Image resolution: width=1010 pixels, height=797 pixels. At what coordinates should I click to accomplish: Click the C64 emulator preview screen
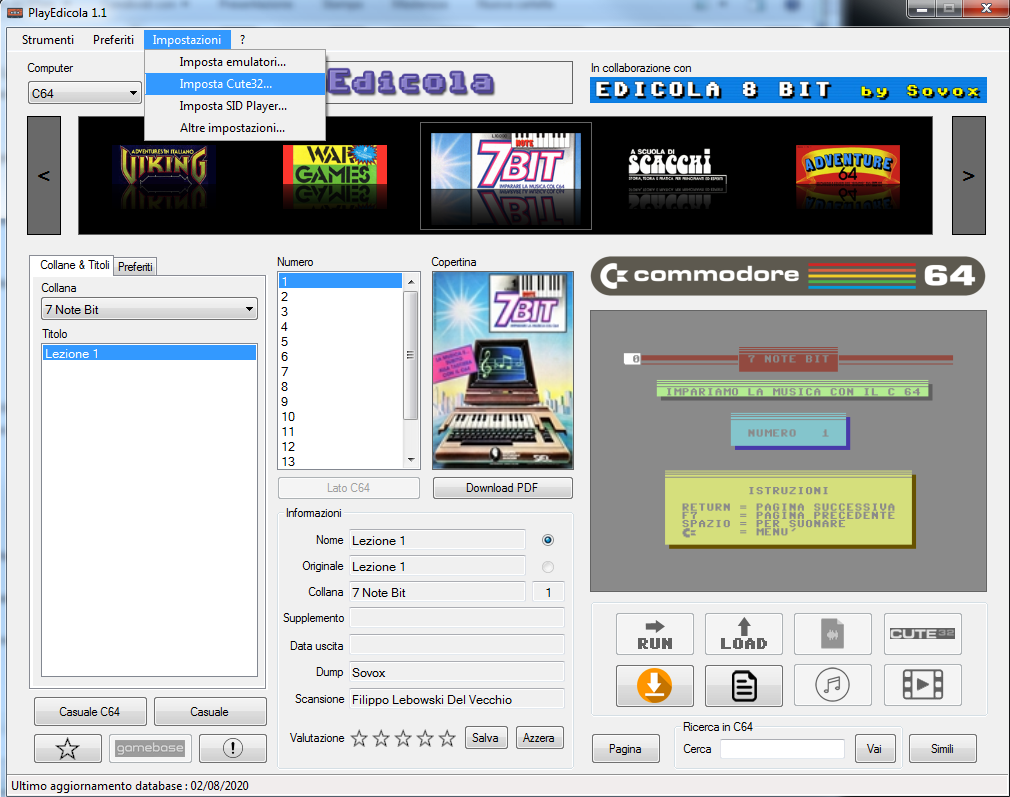(x=788, y=451)
